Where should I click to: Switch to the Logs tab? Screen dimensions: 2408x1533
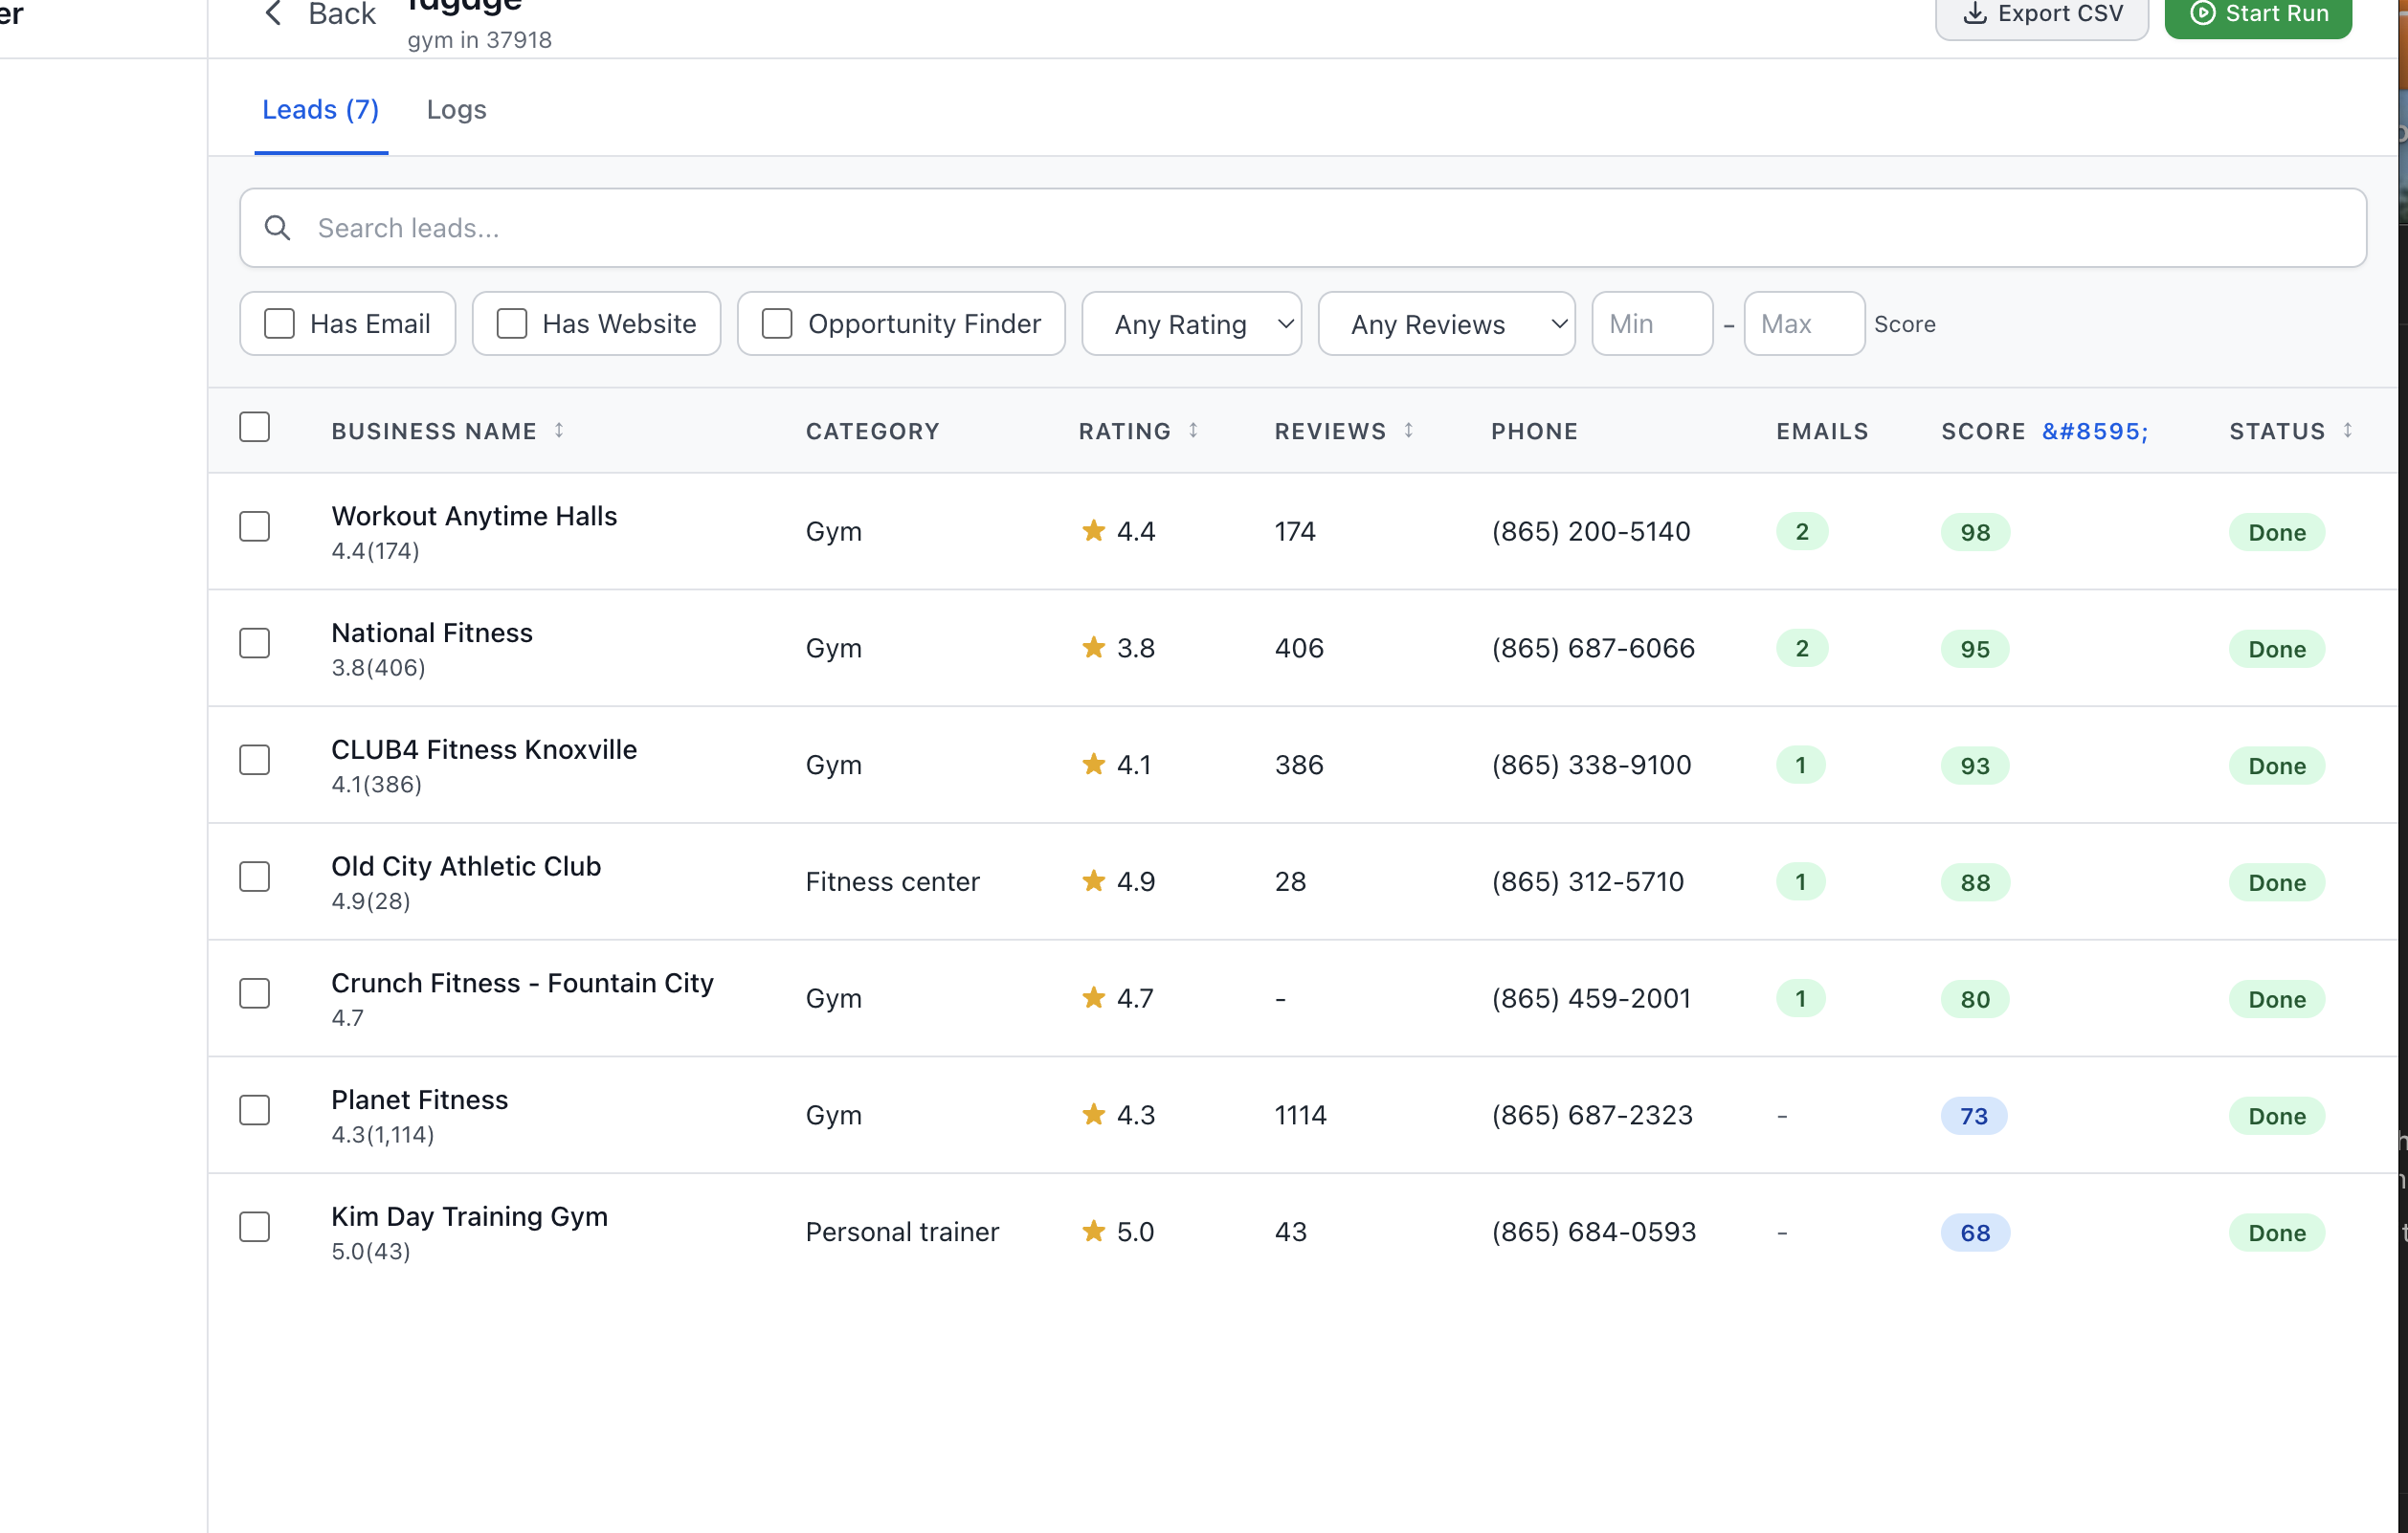pos(456,110)
